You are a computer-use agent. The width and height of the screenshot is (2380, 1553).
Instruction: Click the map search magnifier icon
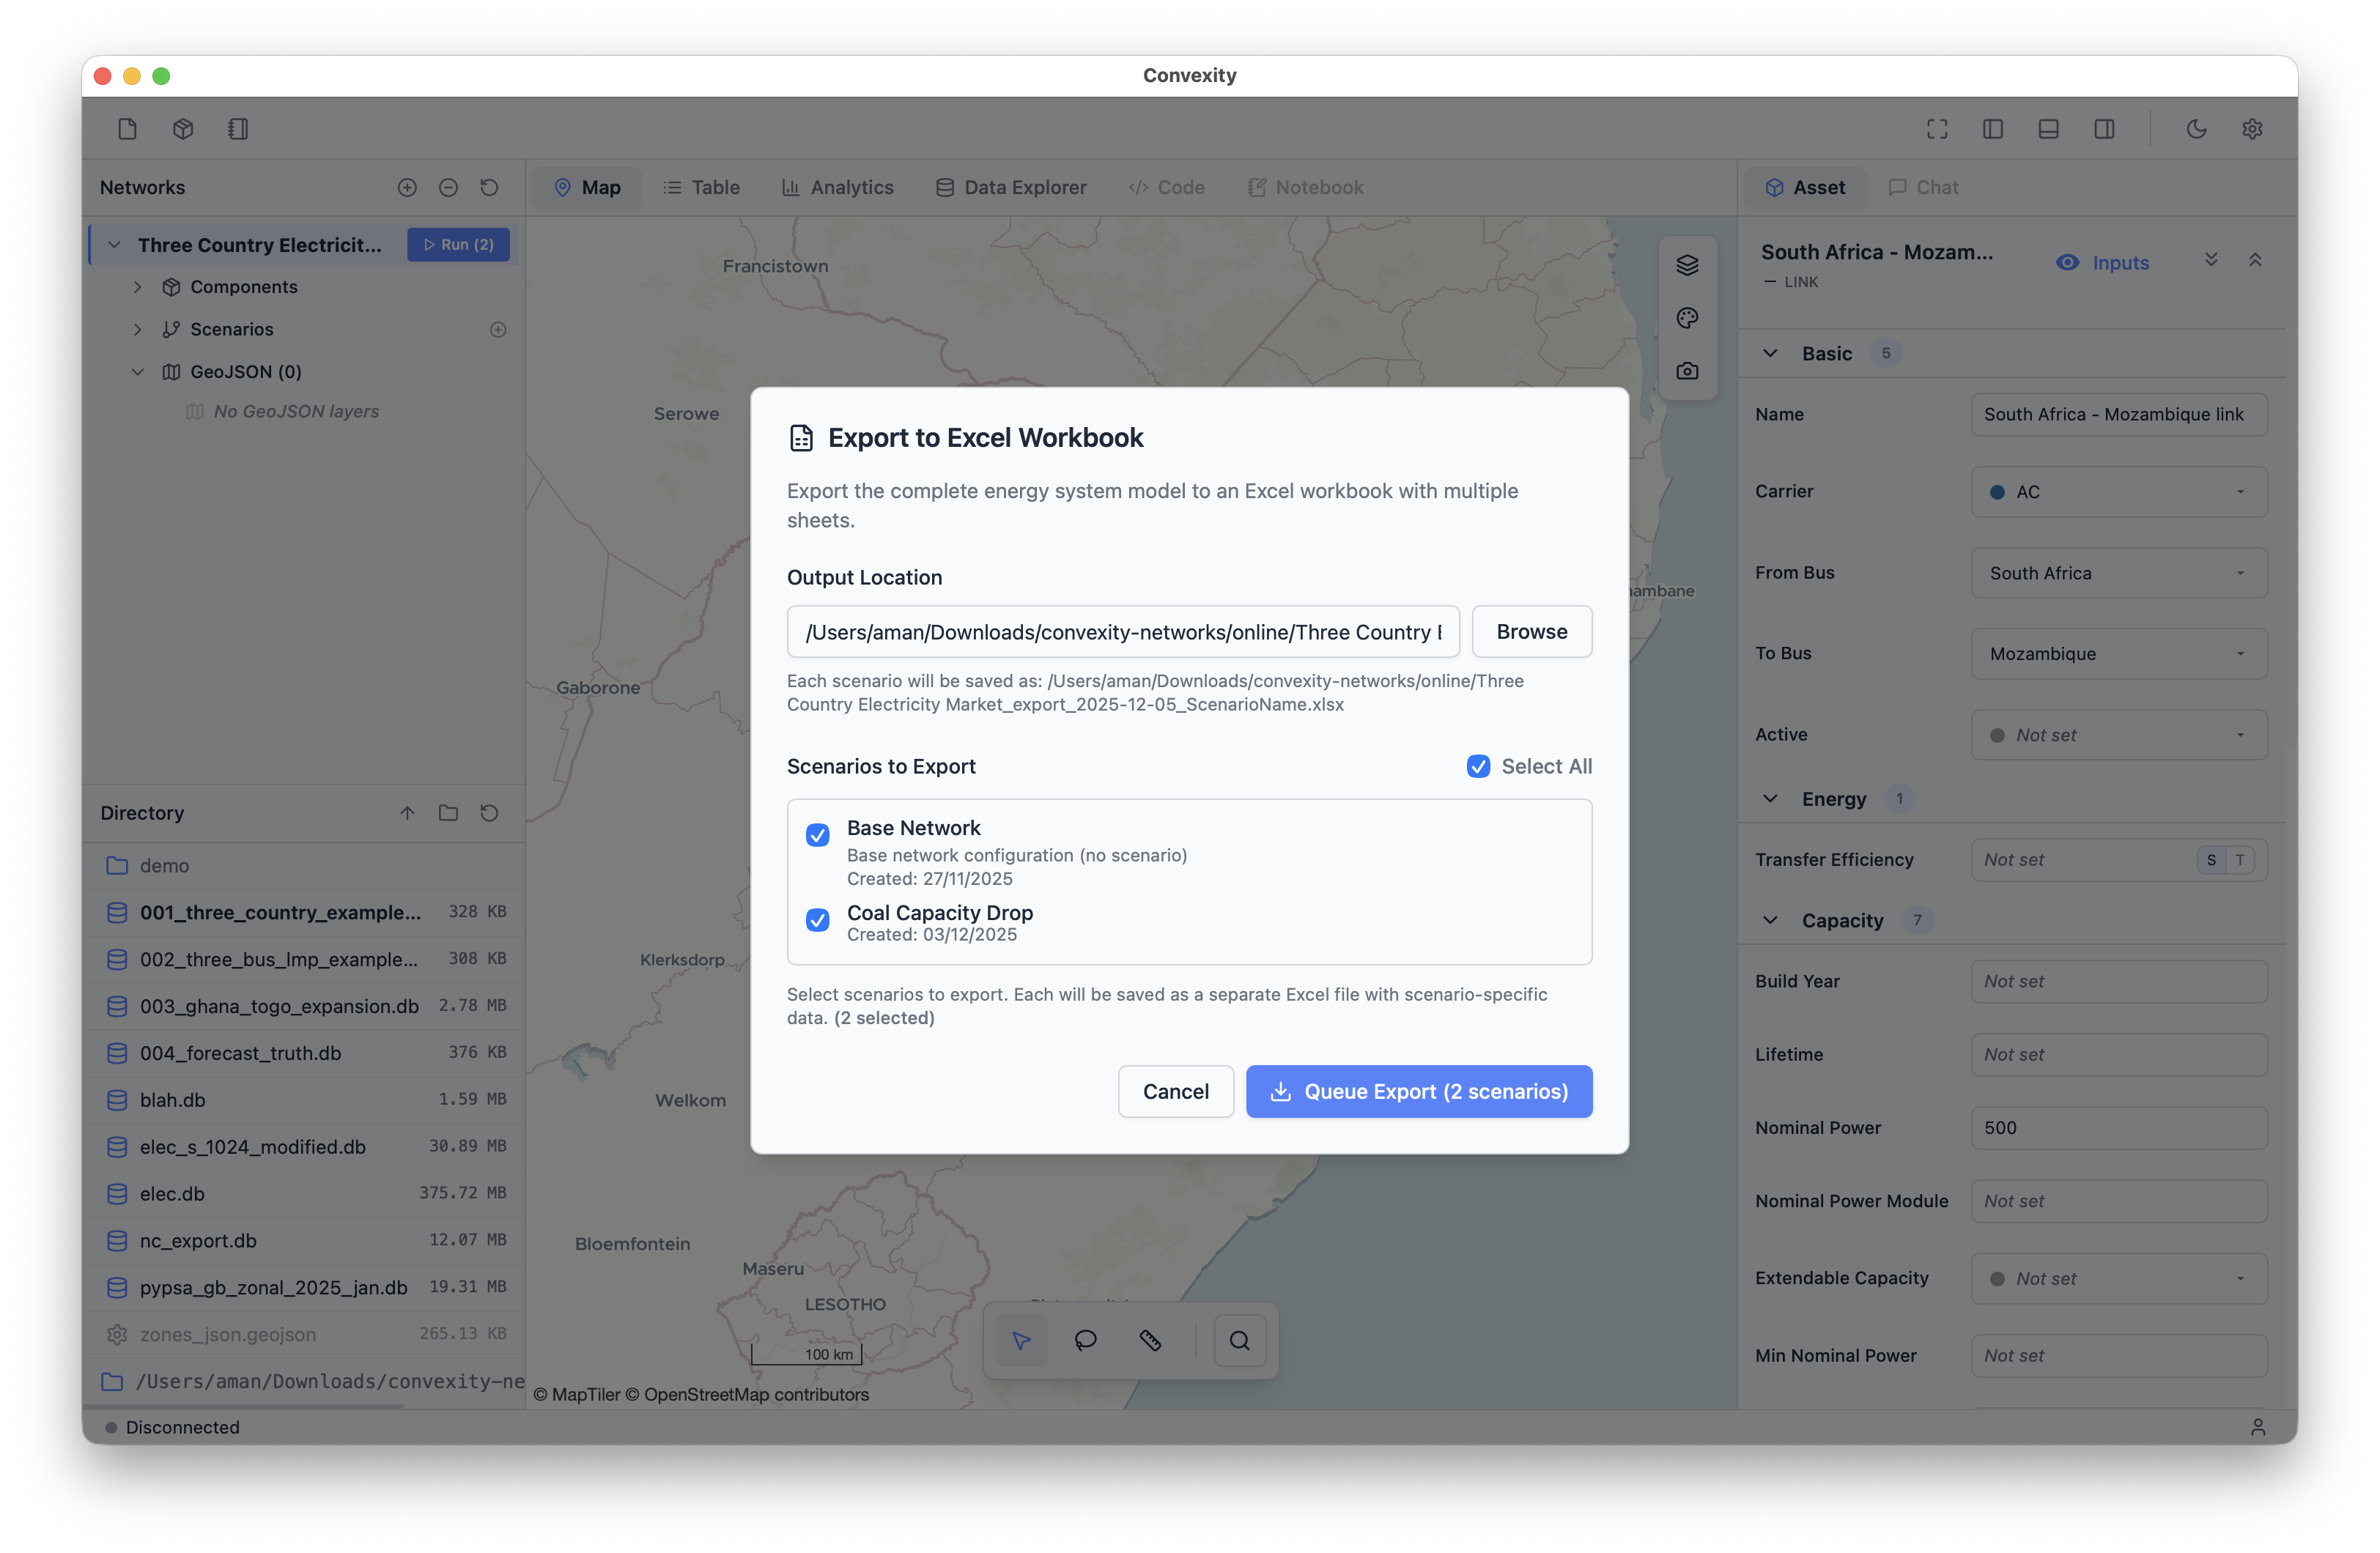click(x=1239, y=1340)
